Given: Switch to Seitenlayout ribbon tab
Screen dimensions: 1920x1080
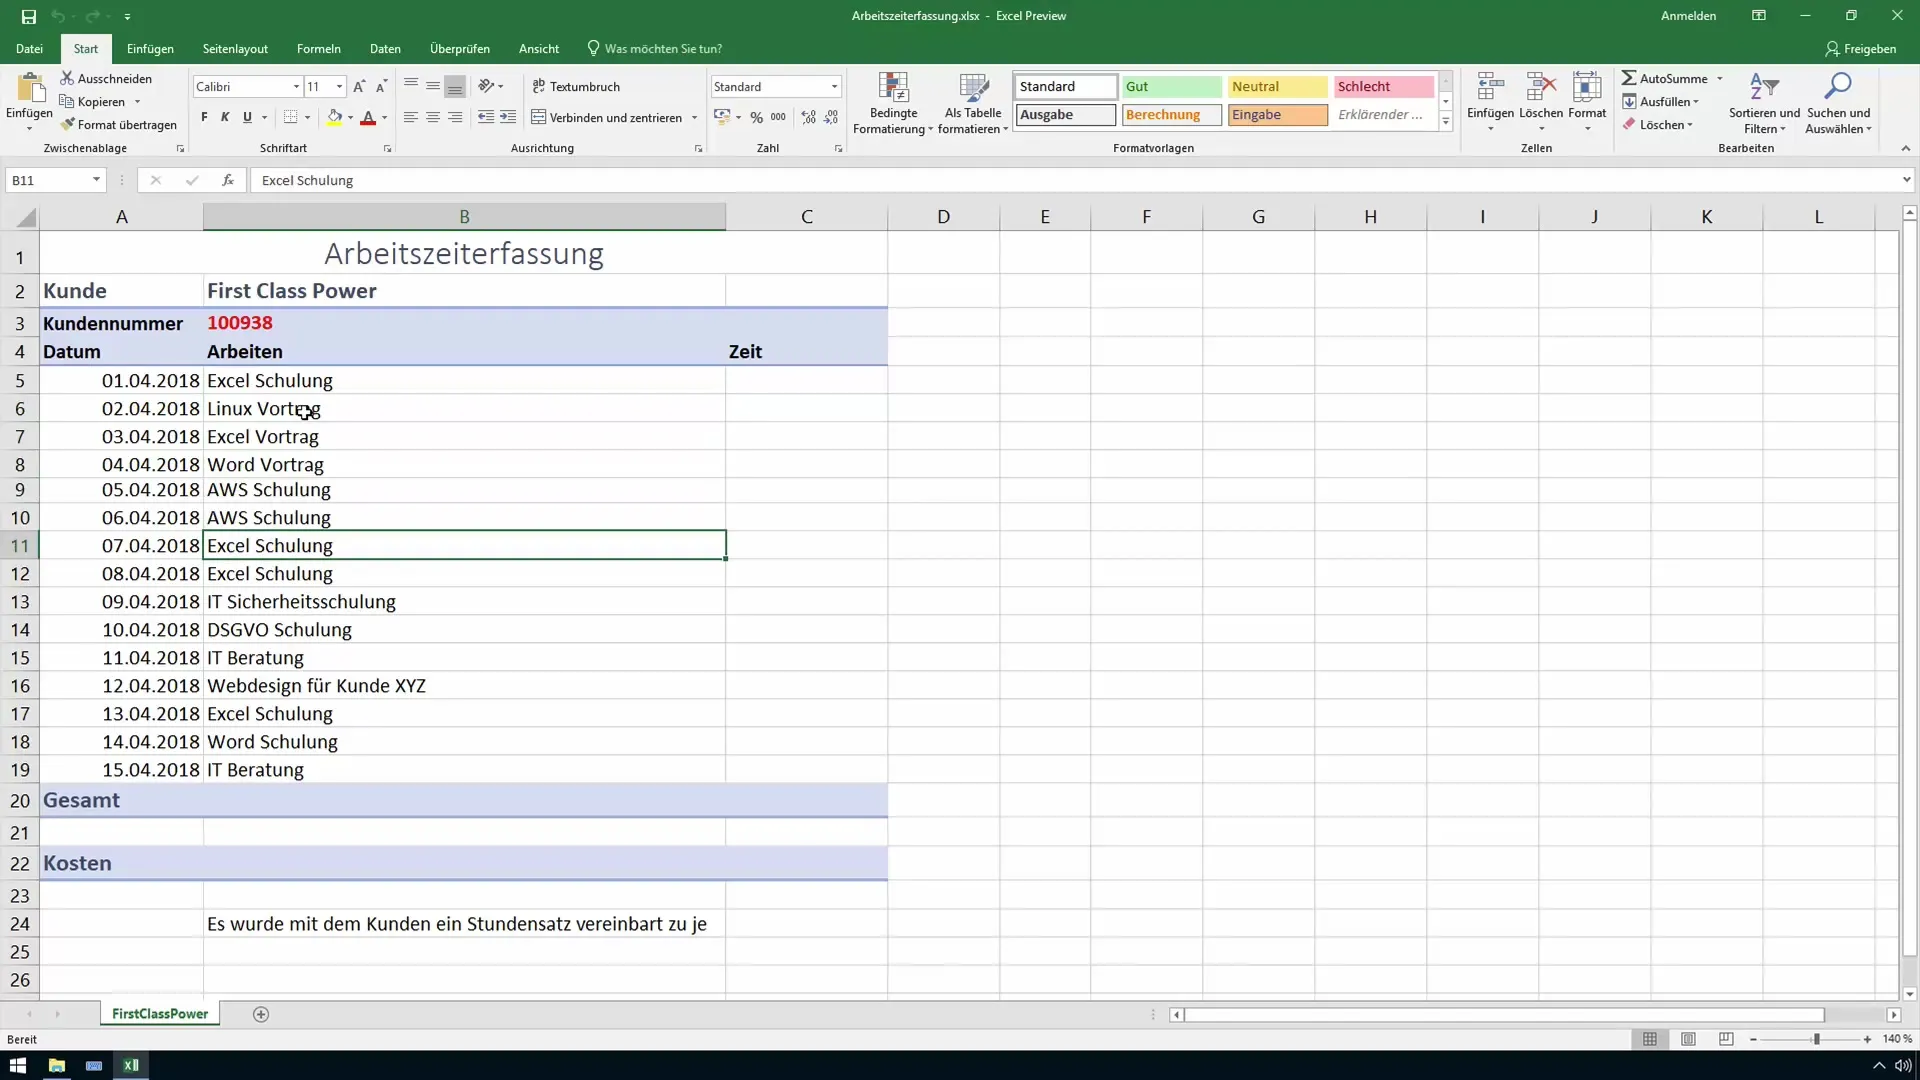Looking at the screenshot, I should pos(235,49).
